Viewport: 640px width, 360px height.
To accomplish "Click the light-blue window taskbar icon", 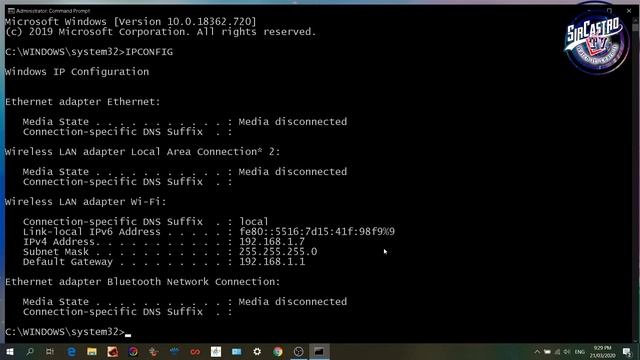I will 237,351.
